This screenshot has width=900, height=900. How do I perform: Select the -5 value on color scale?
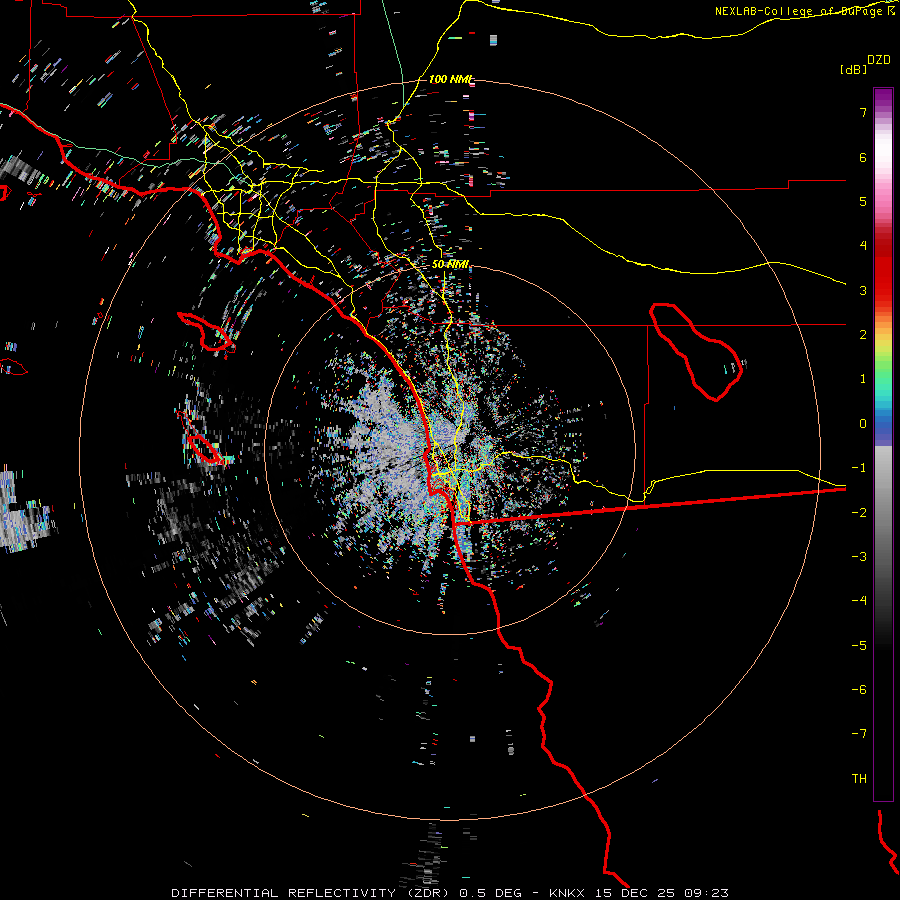pos(859,646)
